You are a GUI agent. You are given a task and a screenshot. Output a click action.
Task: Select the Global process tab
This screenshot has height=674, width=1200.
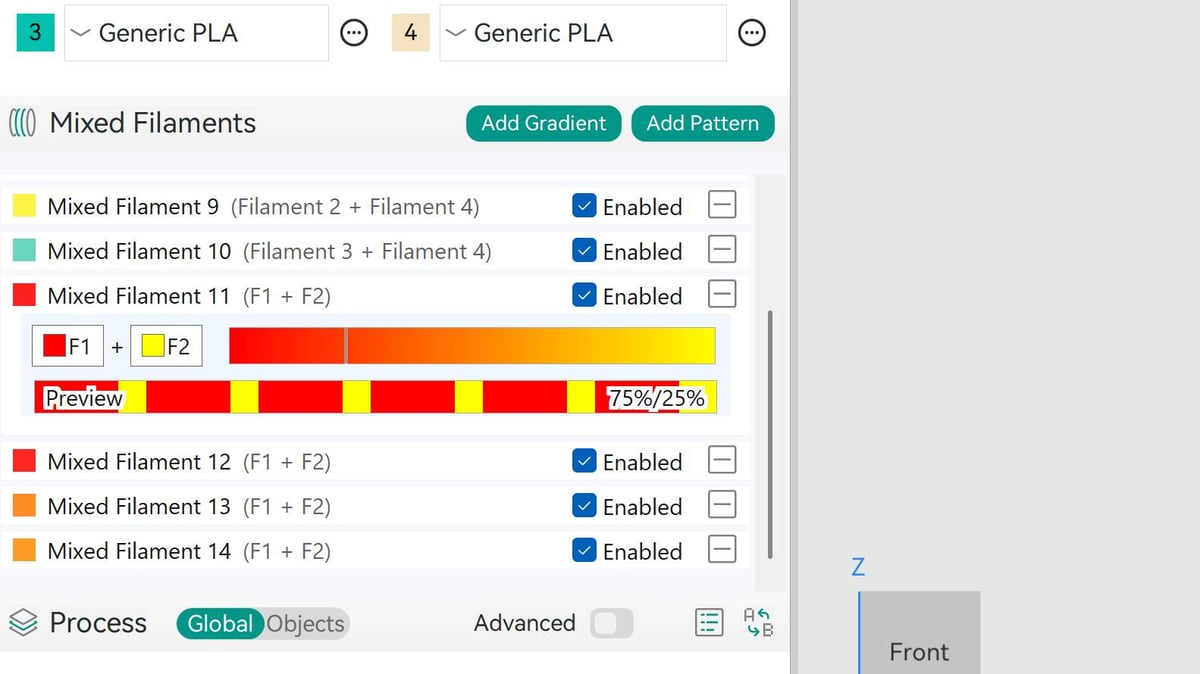(220, 623)
